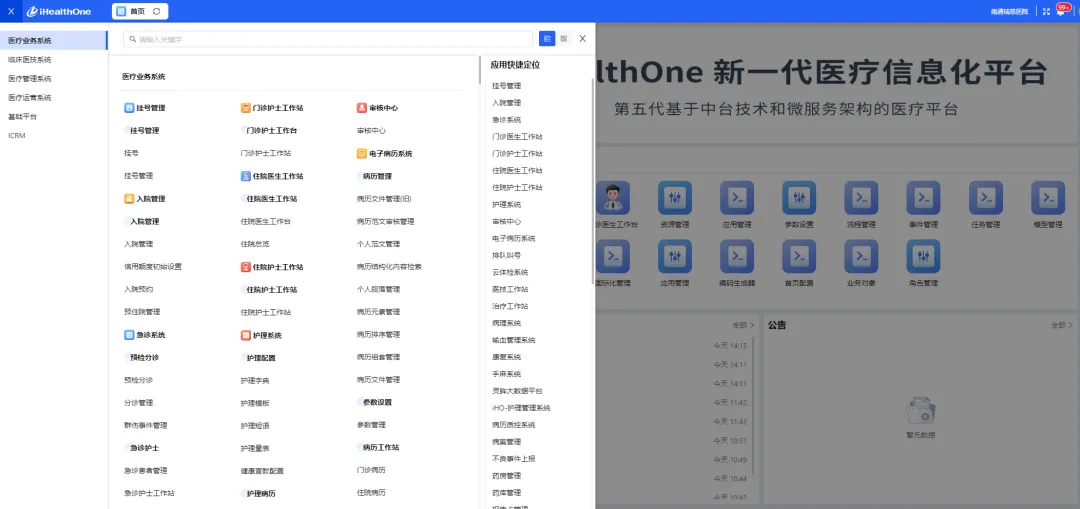Click the 电子病历系统 yellow category icon
This screenshot has height=509, width=1080.
click(362, 154)
